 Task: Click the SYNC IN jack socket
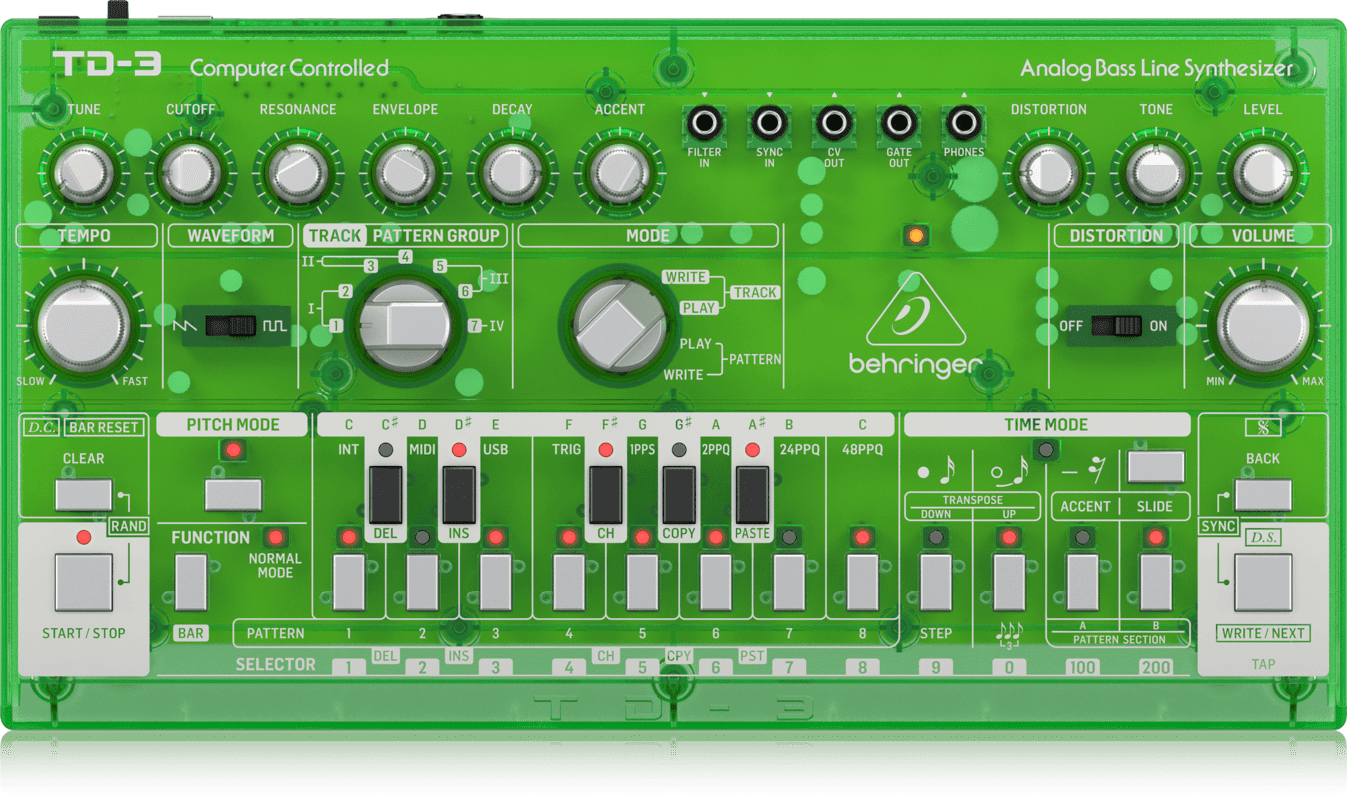pos(769,124)
